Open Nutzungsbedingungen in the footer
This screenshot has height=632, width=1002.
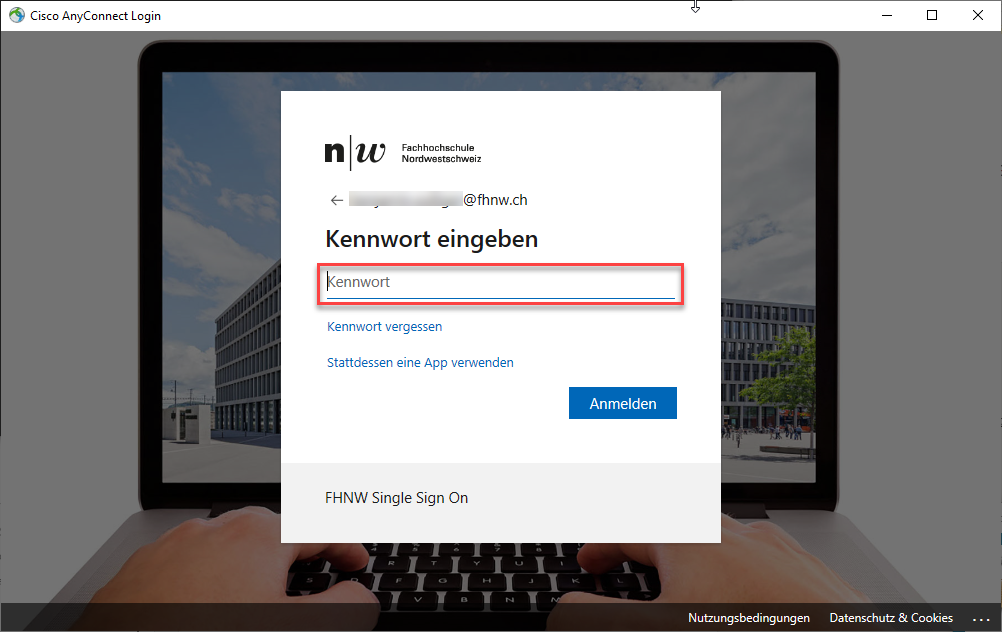point(748,618)
